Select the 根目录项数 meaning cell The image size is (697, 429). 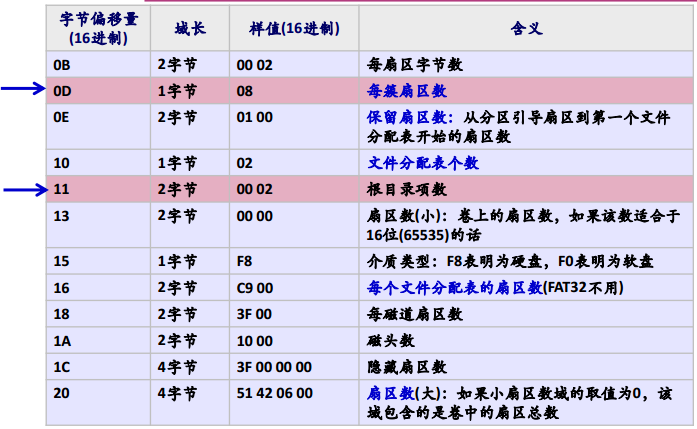[x=408, y=188]
